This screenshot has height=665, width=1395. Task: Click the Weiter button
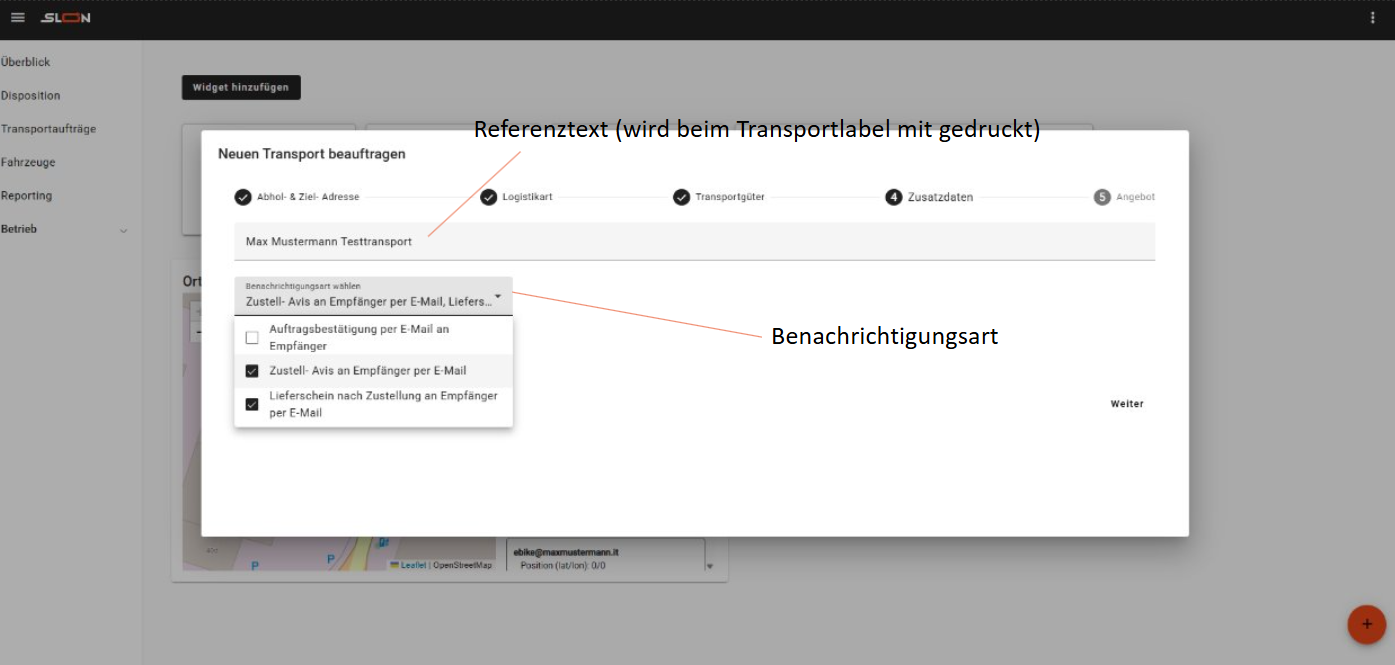1127,404
